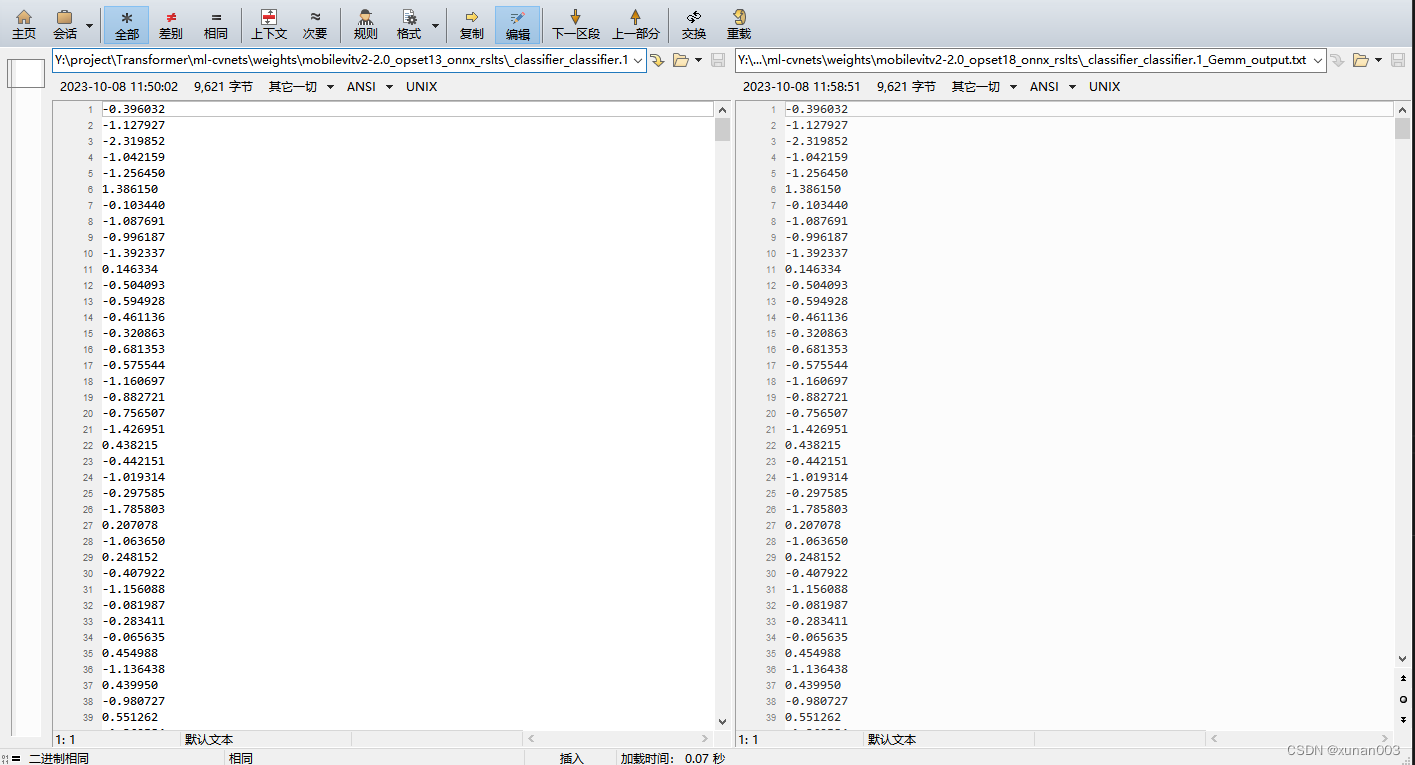Browse for a right file using folder icon
Screen dimensions: 1415x765
(1361, 61)
